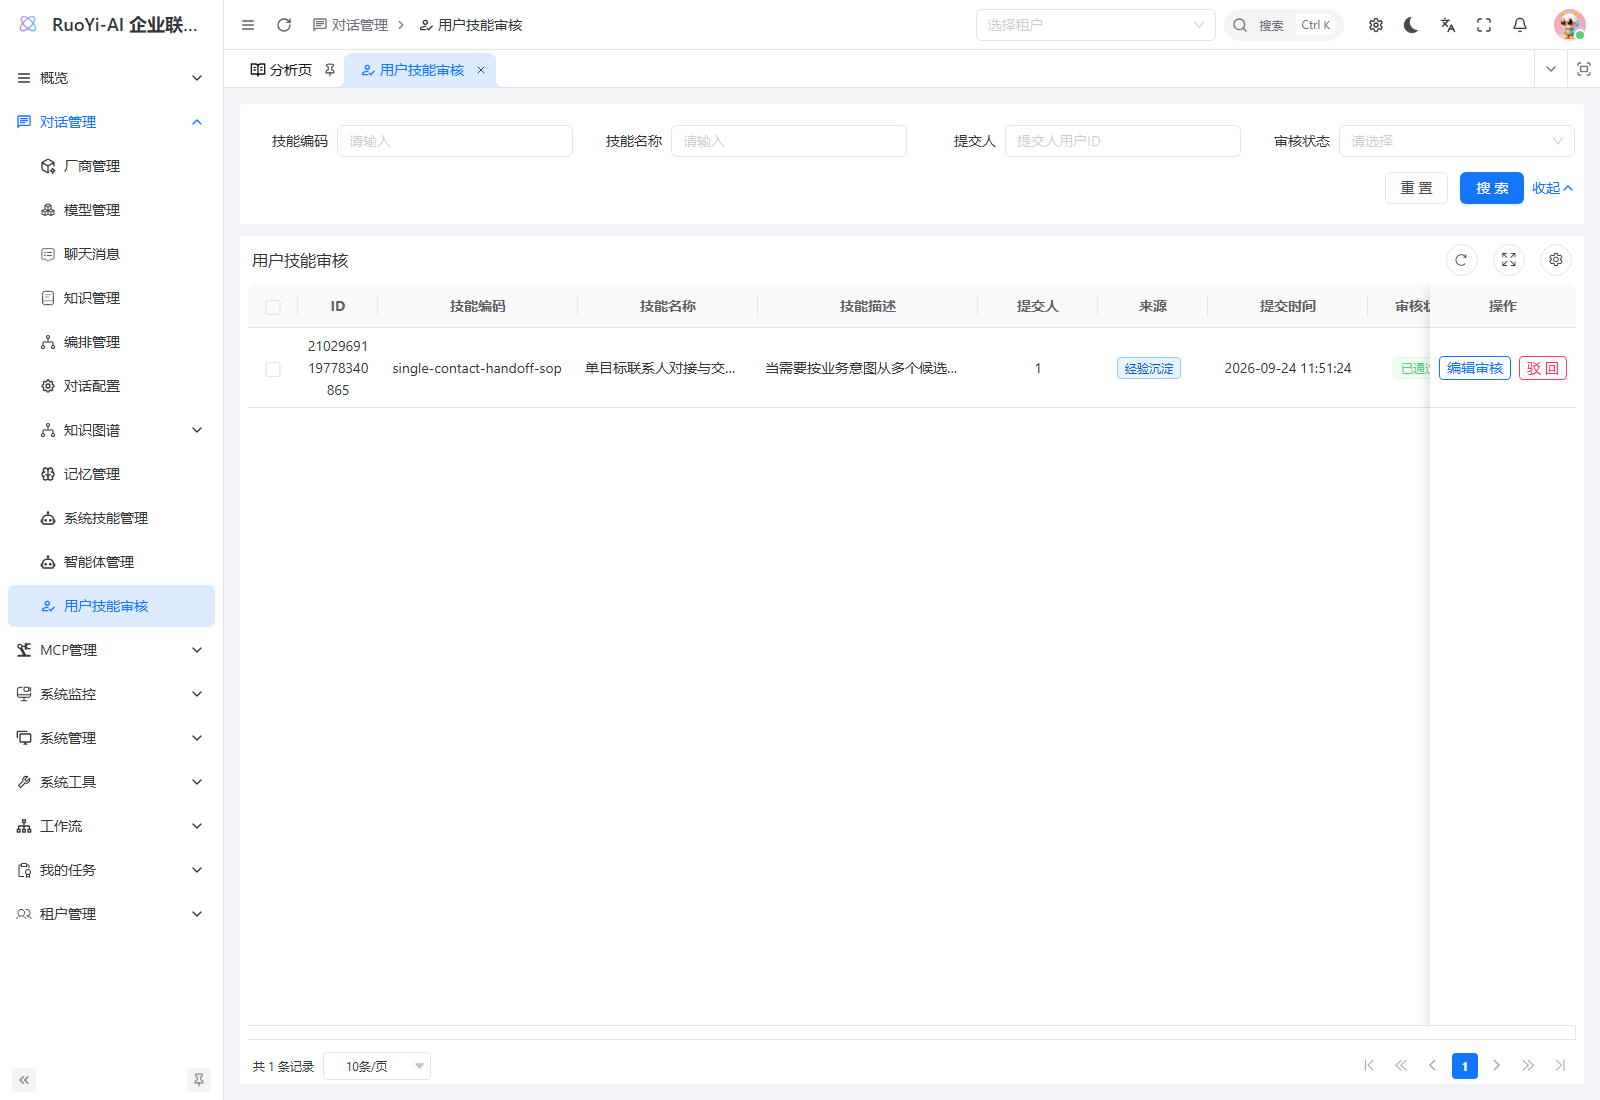This screenshot has height=1100, width=1600.
Task: Click the page refresh icon in header
Action: click(284, 25)
